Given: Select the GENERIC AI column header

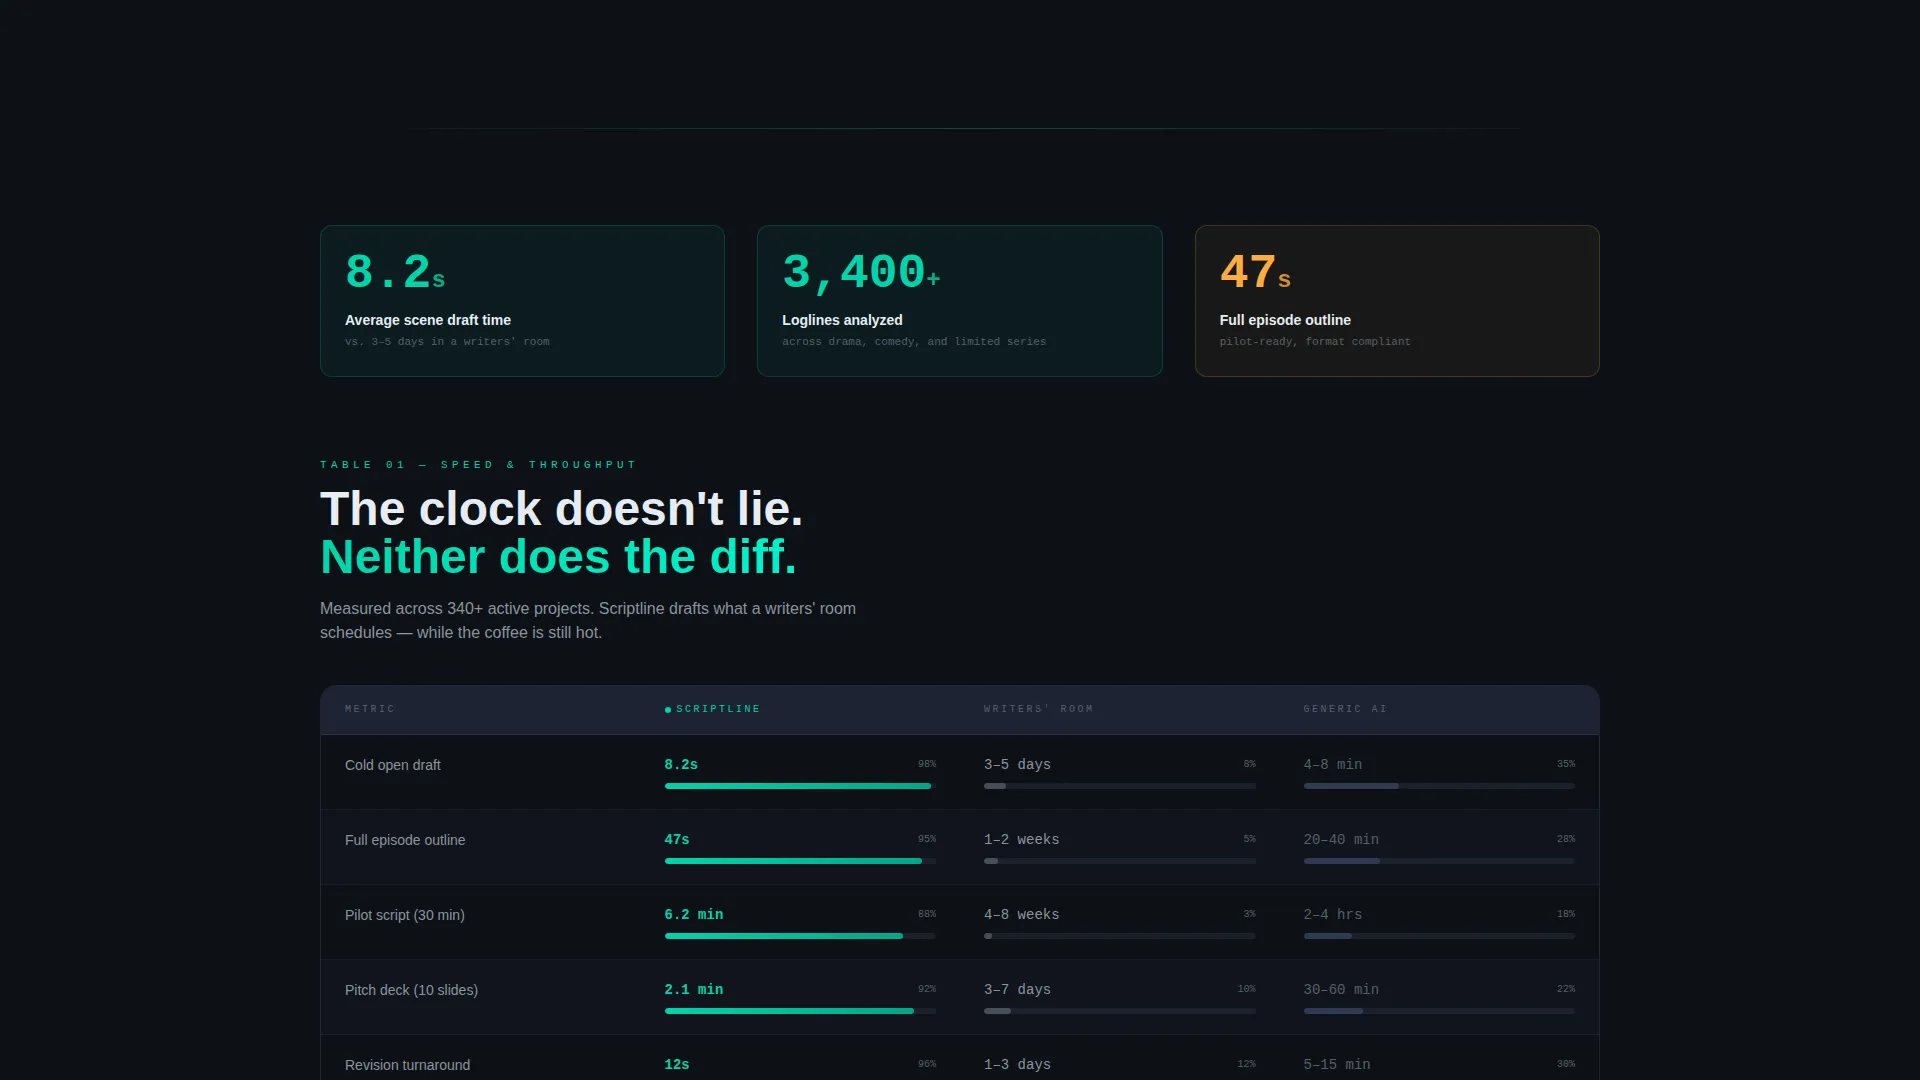Looking at the screenshot, I should pyautogui.click(x=1345, y=709).
